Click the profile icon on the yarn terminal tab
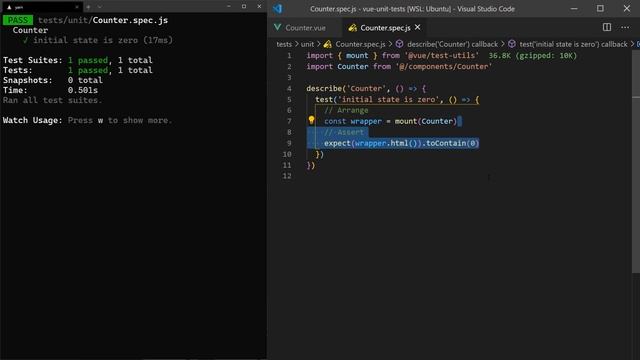The width and height of the screenshot is (640, 360). [x=9, y=7]
